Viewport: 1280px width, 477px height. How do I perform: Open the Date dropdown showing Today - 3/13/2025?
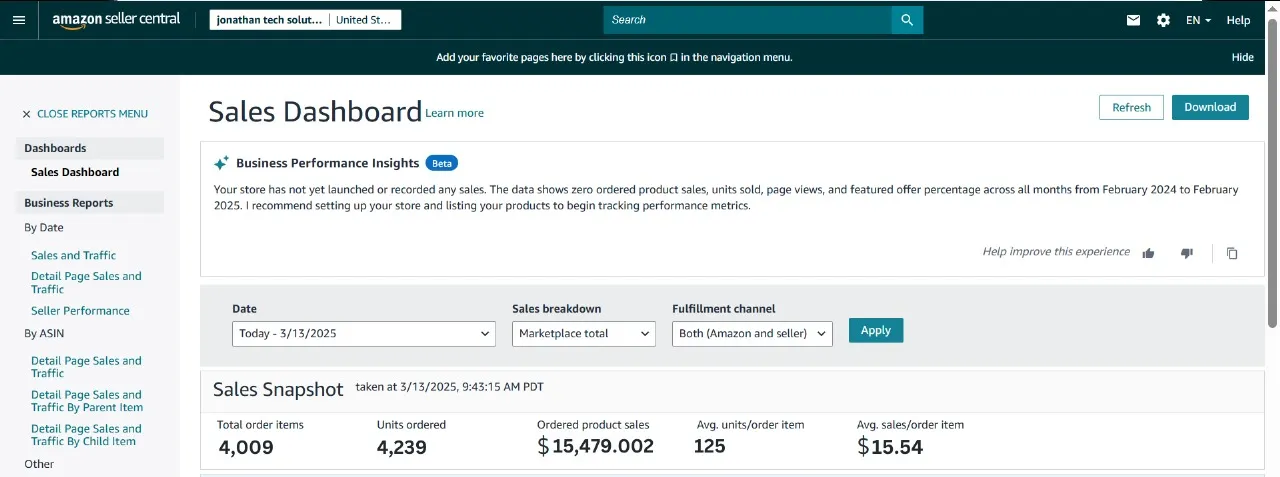(x=364, y=333)
